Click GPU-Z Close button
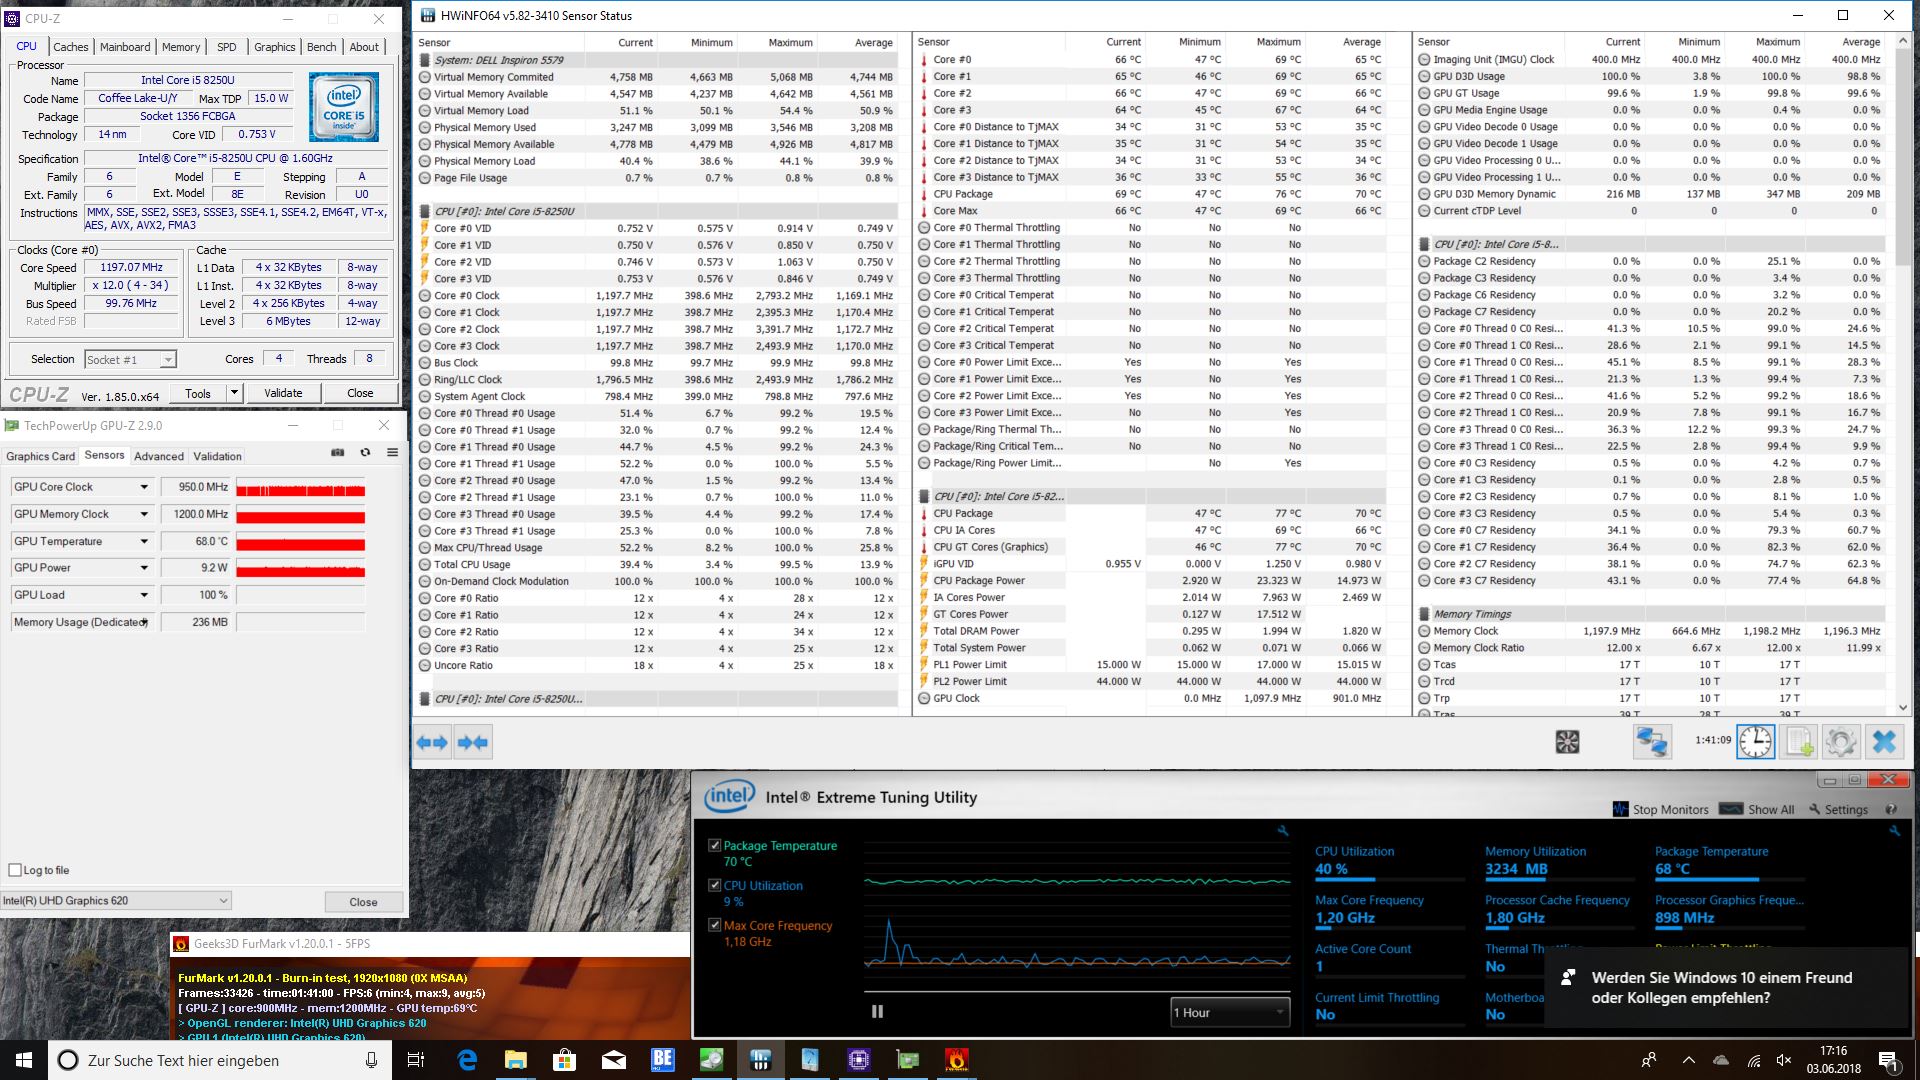The height and width of the screenshot is (1080, 1920). (363, 901)
